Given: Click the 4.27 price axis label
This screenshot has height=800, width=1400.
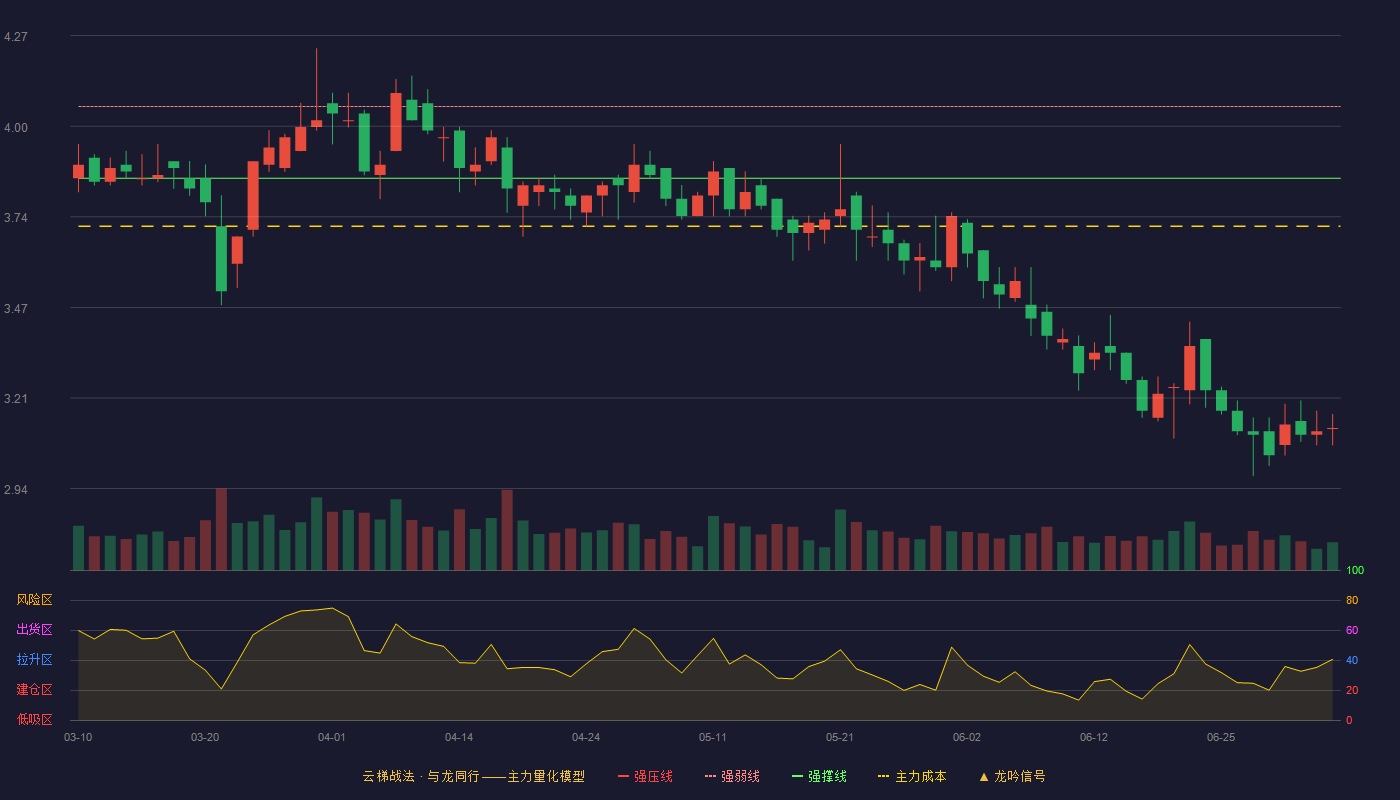Looking at the screenshot, I should pyautogui.click(x=16, y=37).
